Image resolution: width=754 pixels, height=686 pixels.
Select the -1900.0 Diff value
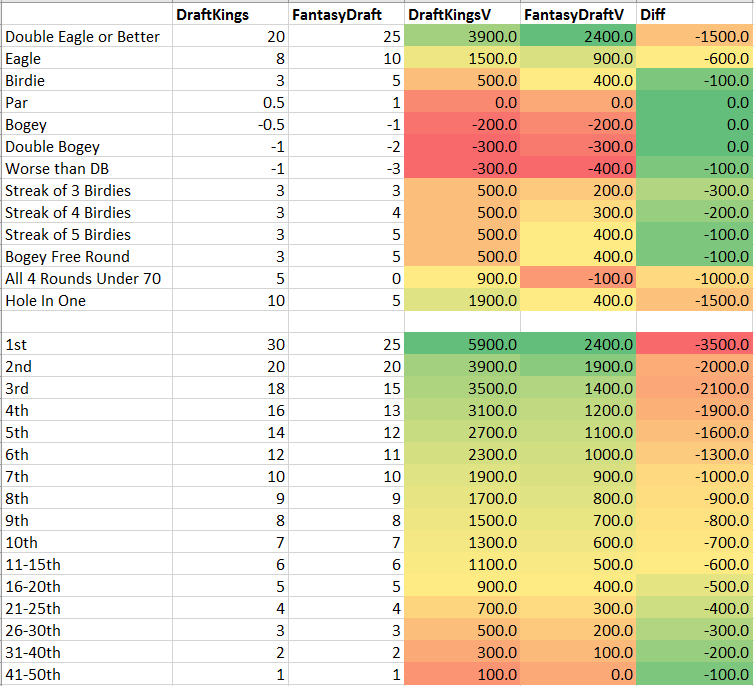[694, 411]
